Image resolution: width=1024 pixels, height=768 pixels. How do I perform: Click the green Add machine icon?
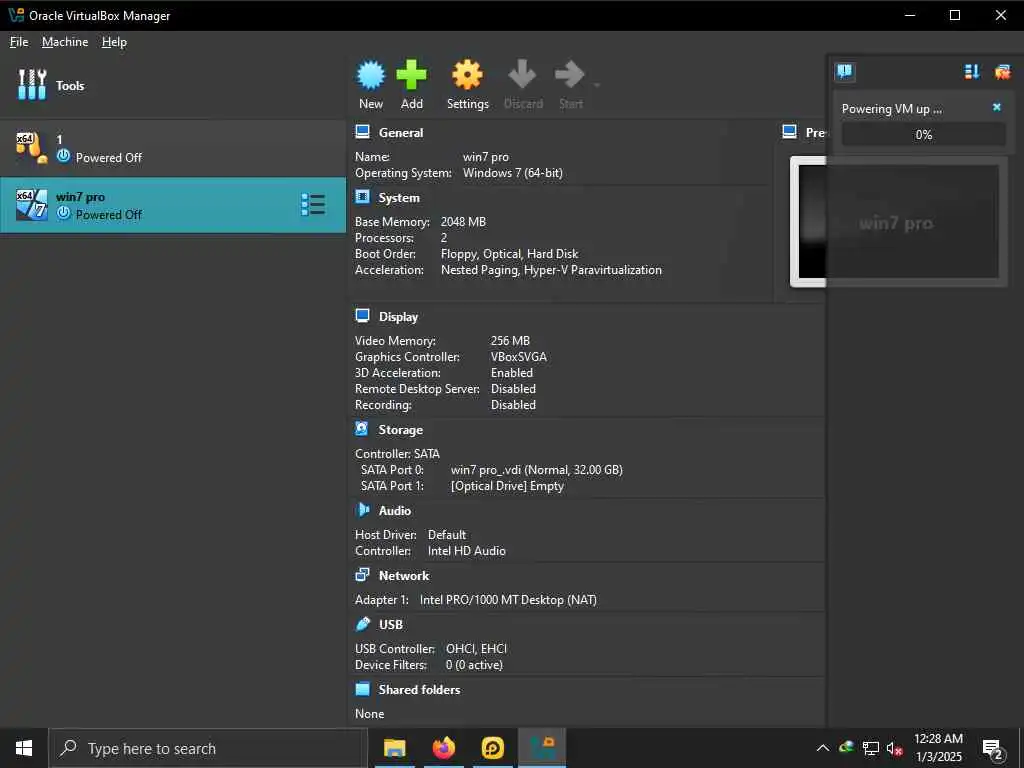pyautogui.click(x=411, y=75)
